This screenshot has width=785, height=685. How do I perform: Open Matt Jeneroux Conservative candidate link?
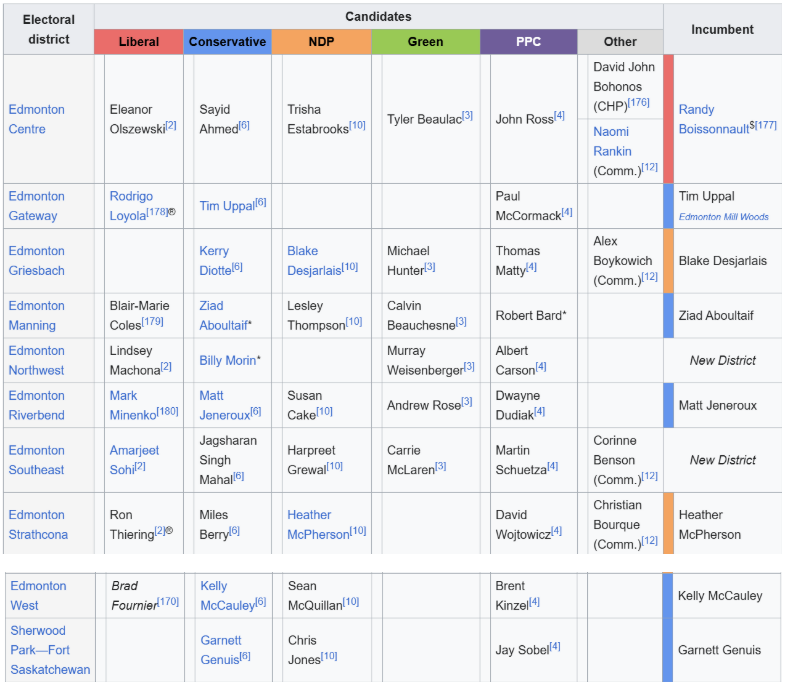click(x=224, y=405)
